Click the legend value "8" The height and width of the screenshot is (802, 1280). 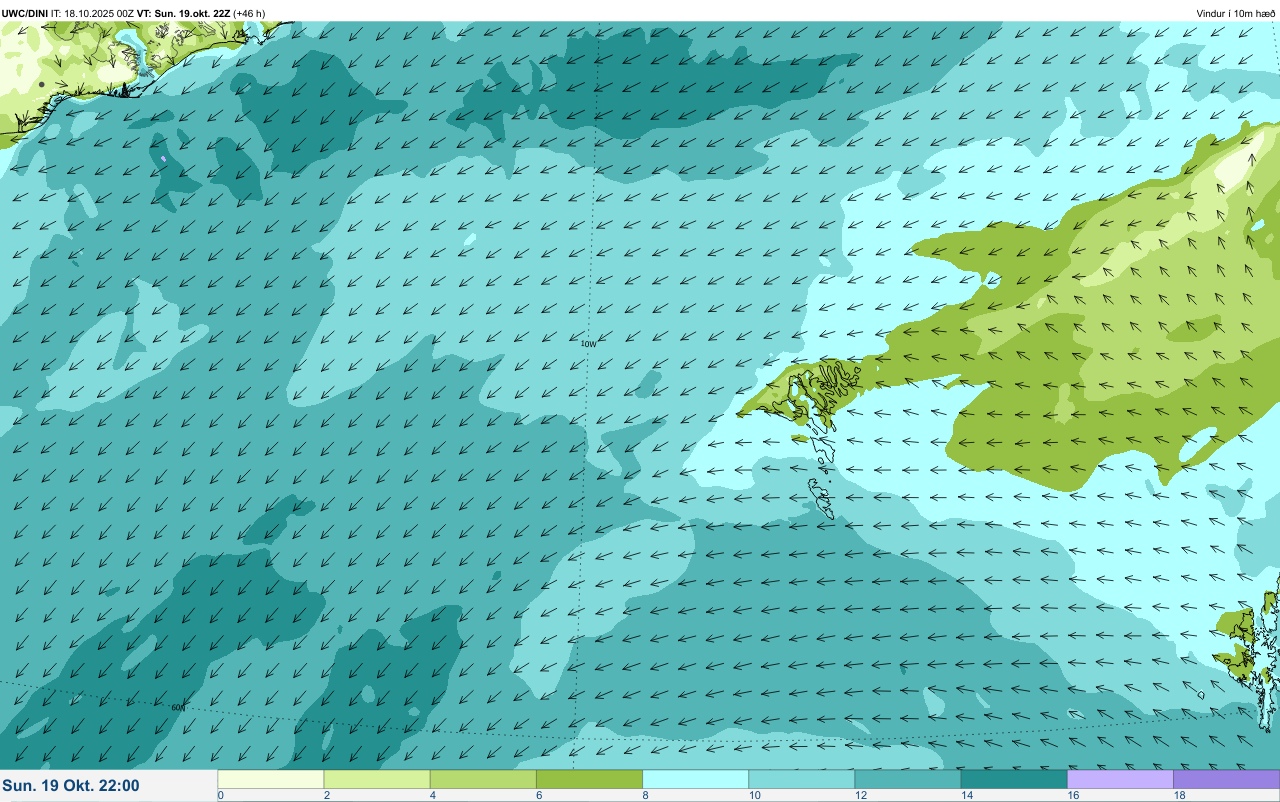tap(644, 796)
